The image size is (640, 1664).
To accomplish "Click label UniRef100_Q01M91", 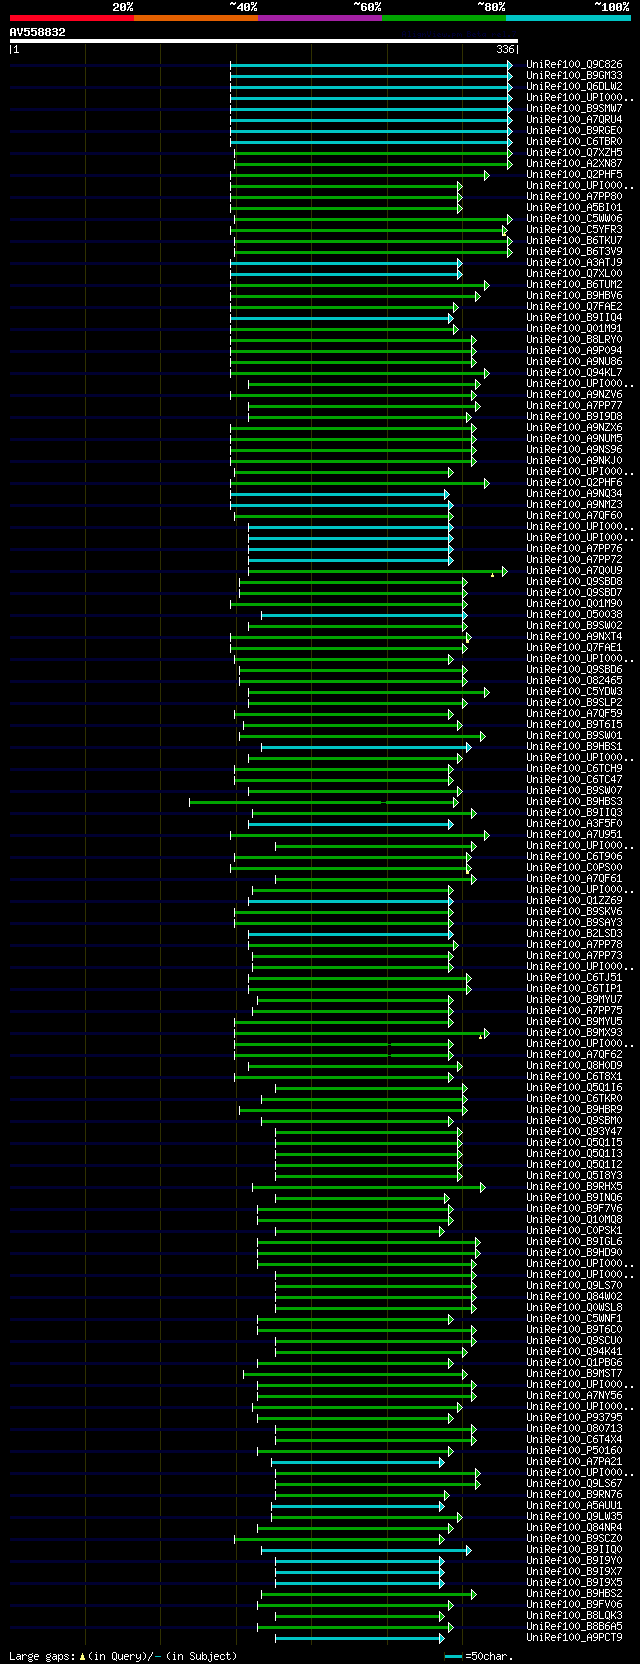I will click(x=574, y=329).
